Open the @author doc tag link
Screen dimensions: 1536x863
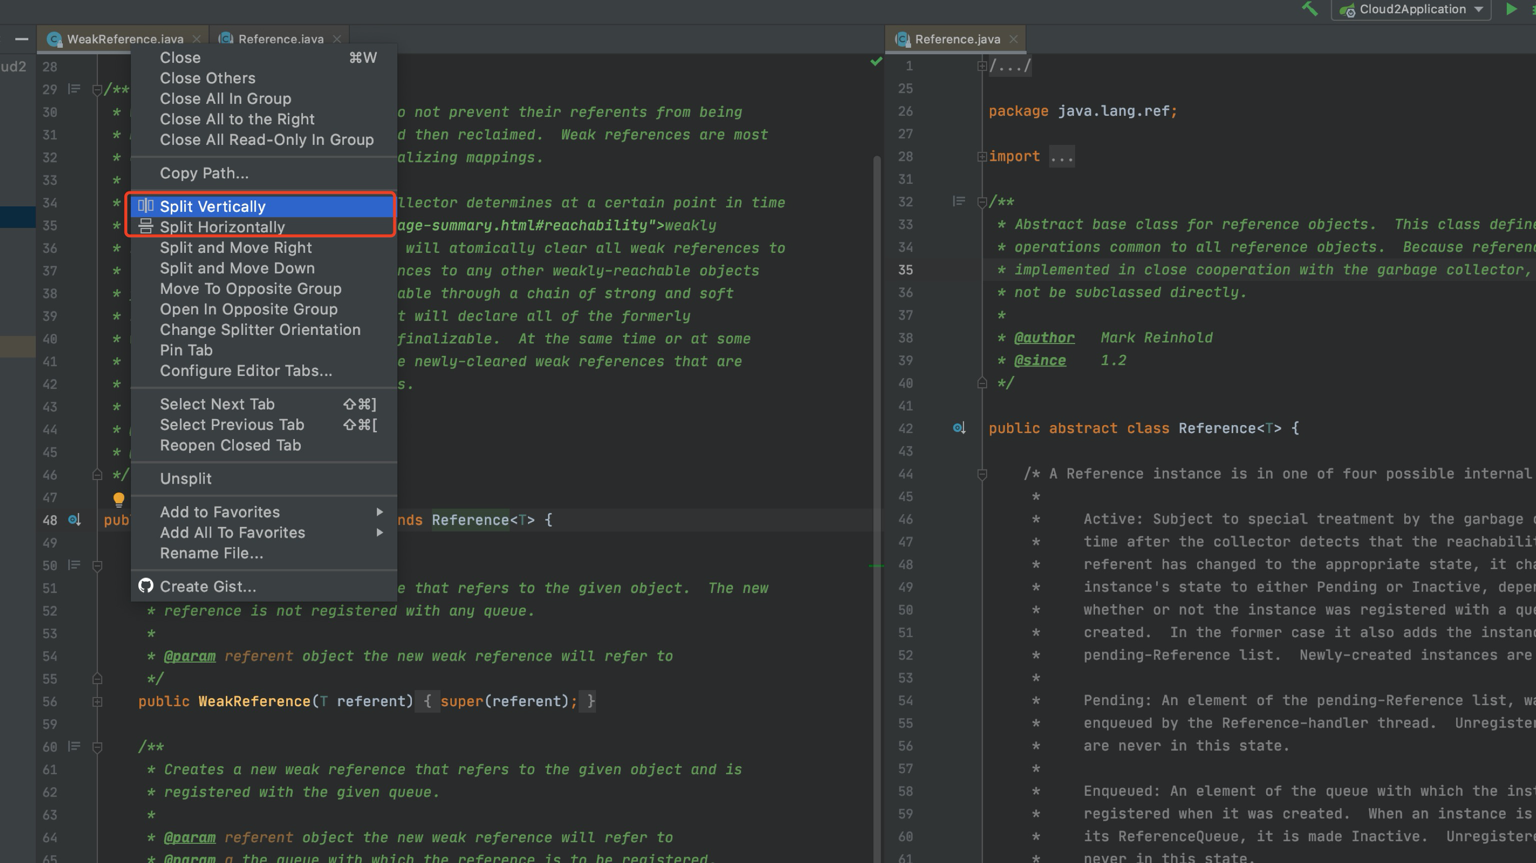click(1044, 338)
